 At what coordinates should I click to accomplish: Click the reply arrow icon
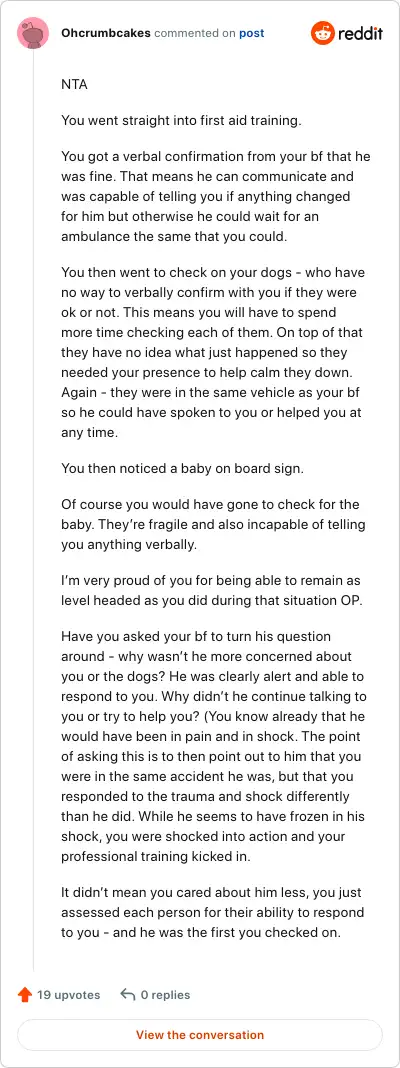pyautogui.click(x=127, y=995)
